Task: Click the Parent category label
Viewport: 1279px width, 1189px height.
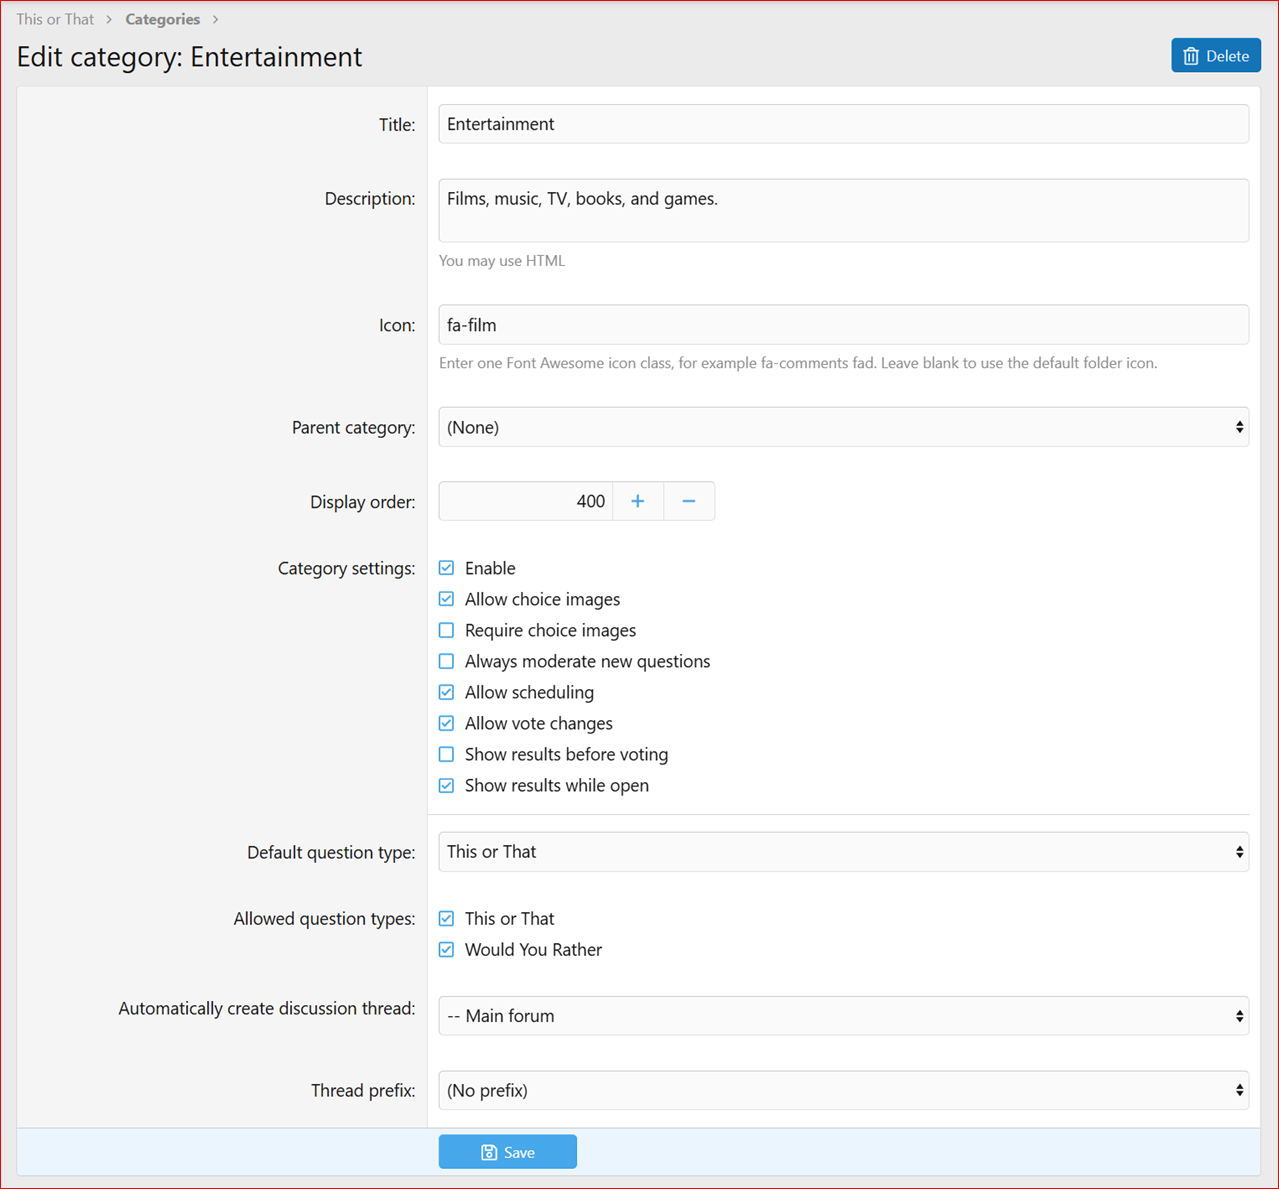Action: 353,428
